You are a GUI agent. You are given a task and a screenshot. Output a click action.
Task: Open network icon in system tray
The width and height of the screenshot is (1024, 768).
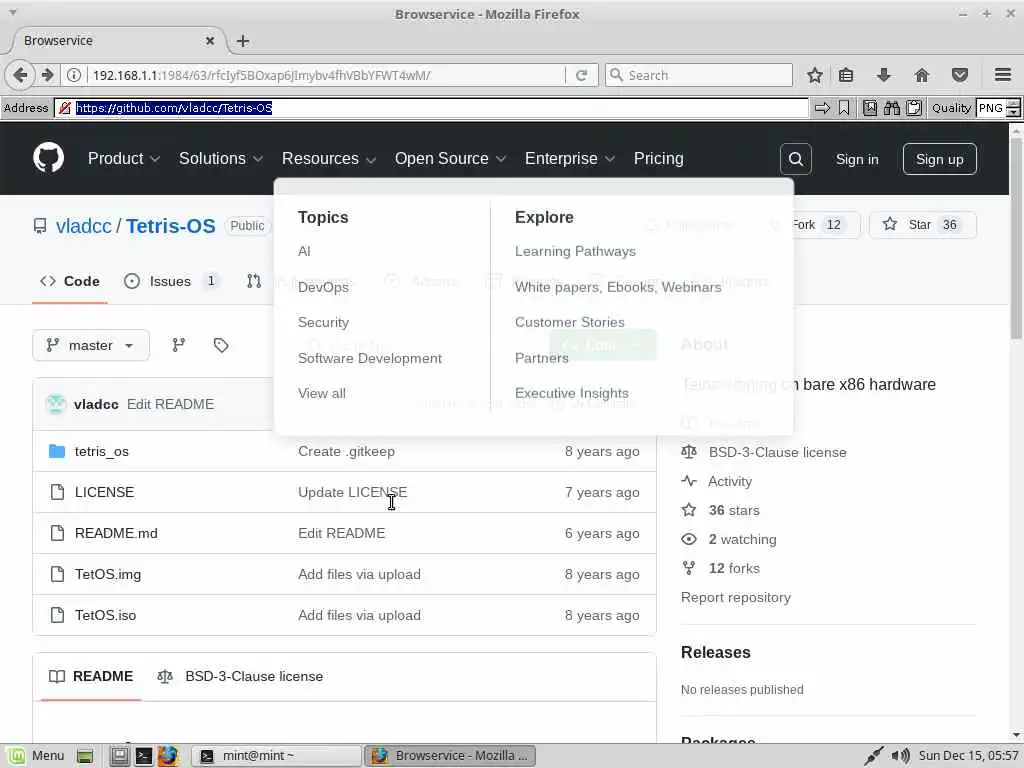(x=873, y=756)
